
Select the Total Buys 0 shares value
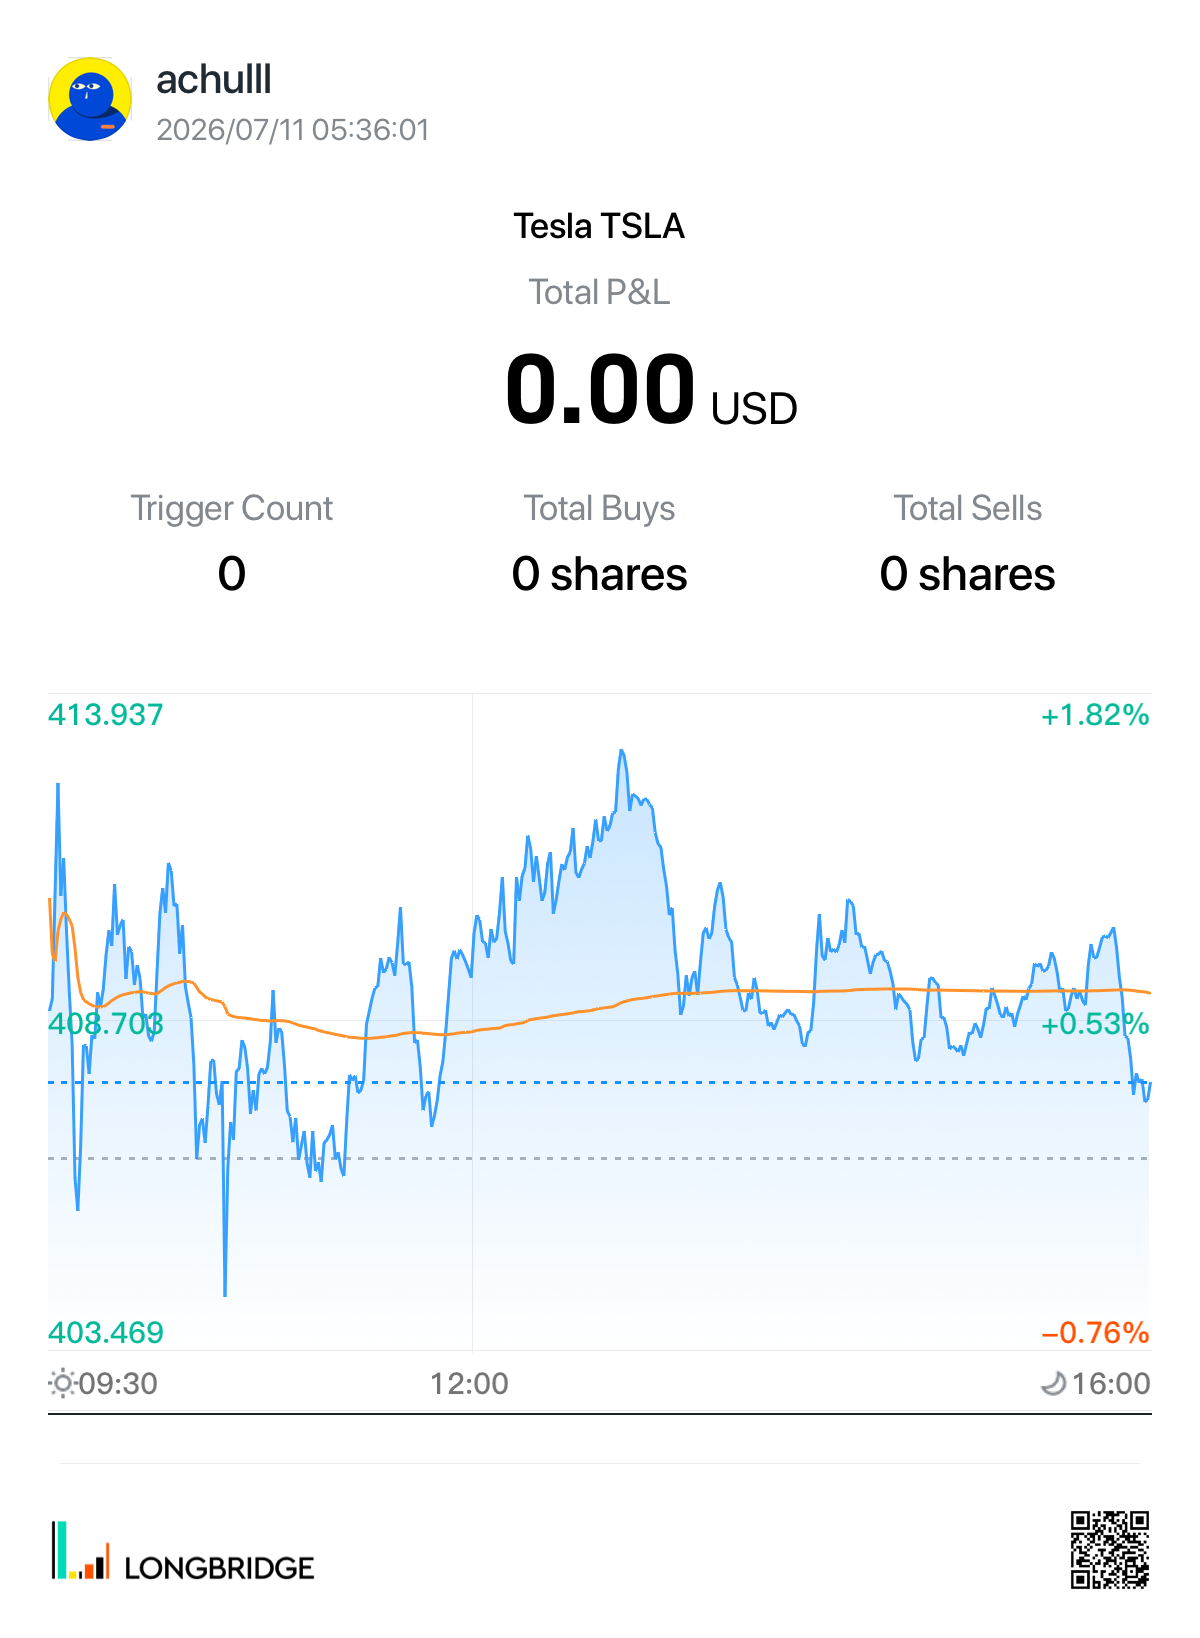tap(600, 574)
